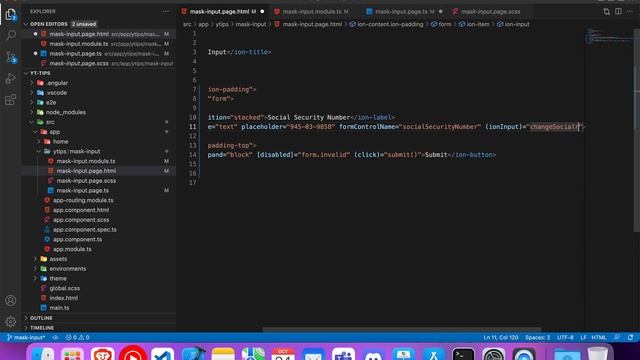Collapse the ytips/mask-input folder
Image resolution: width=640 pixels, height=360 pixels.
[76, 151]
